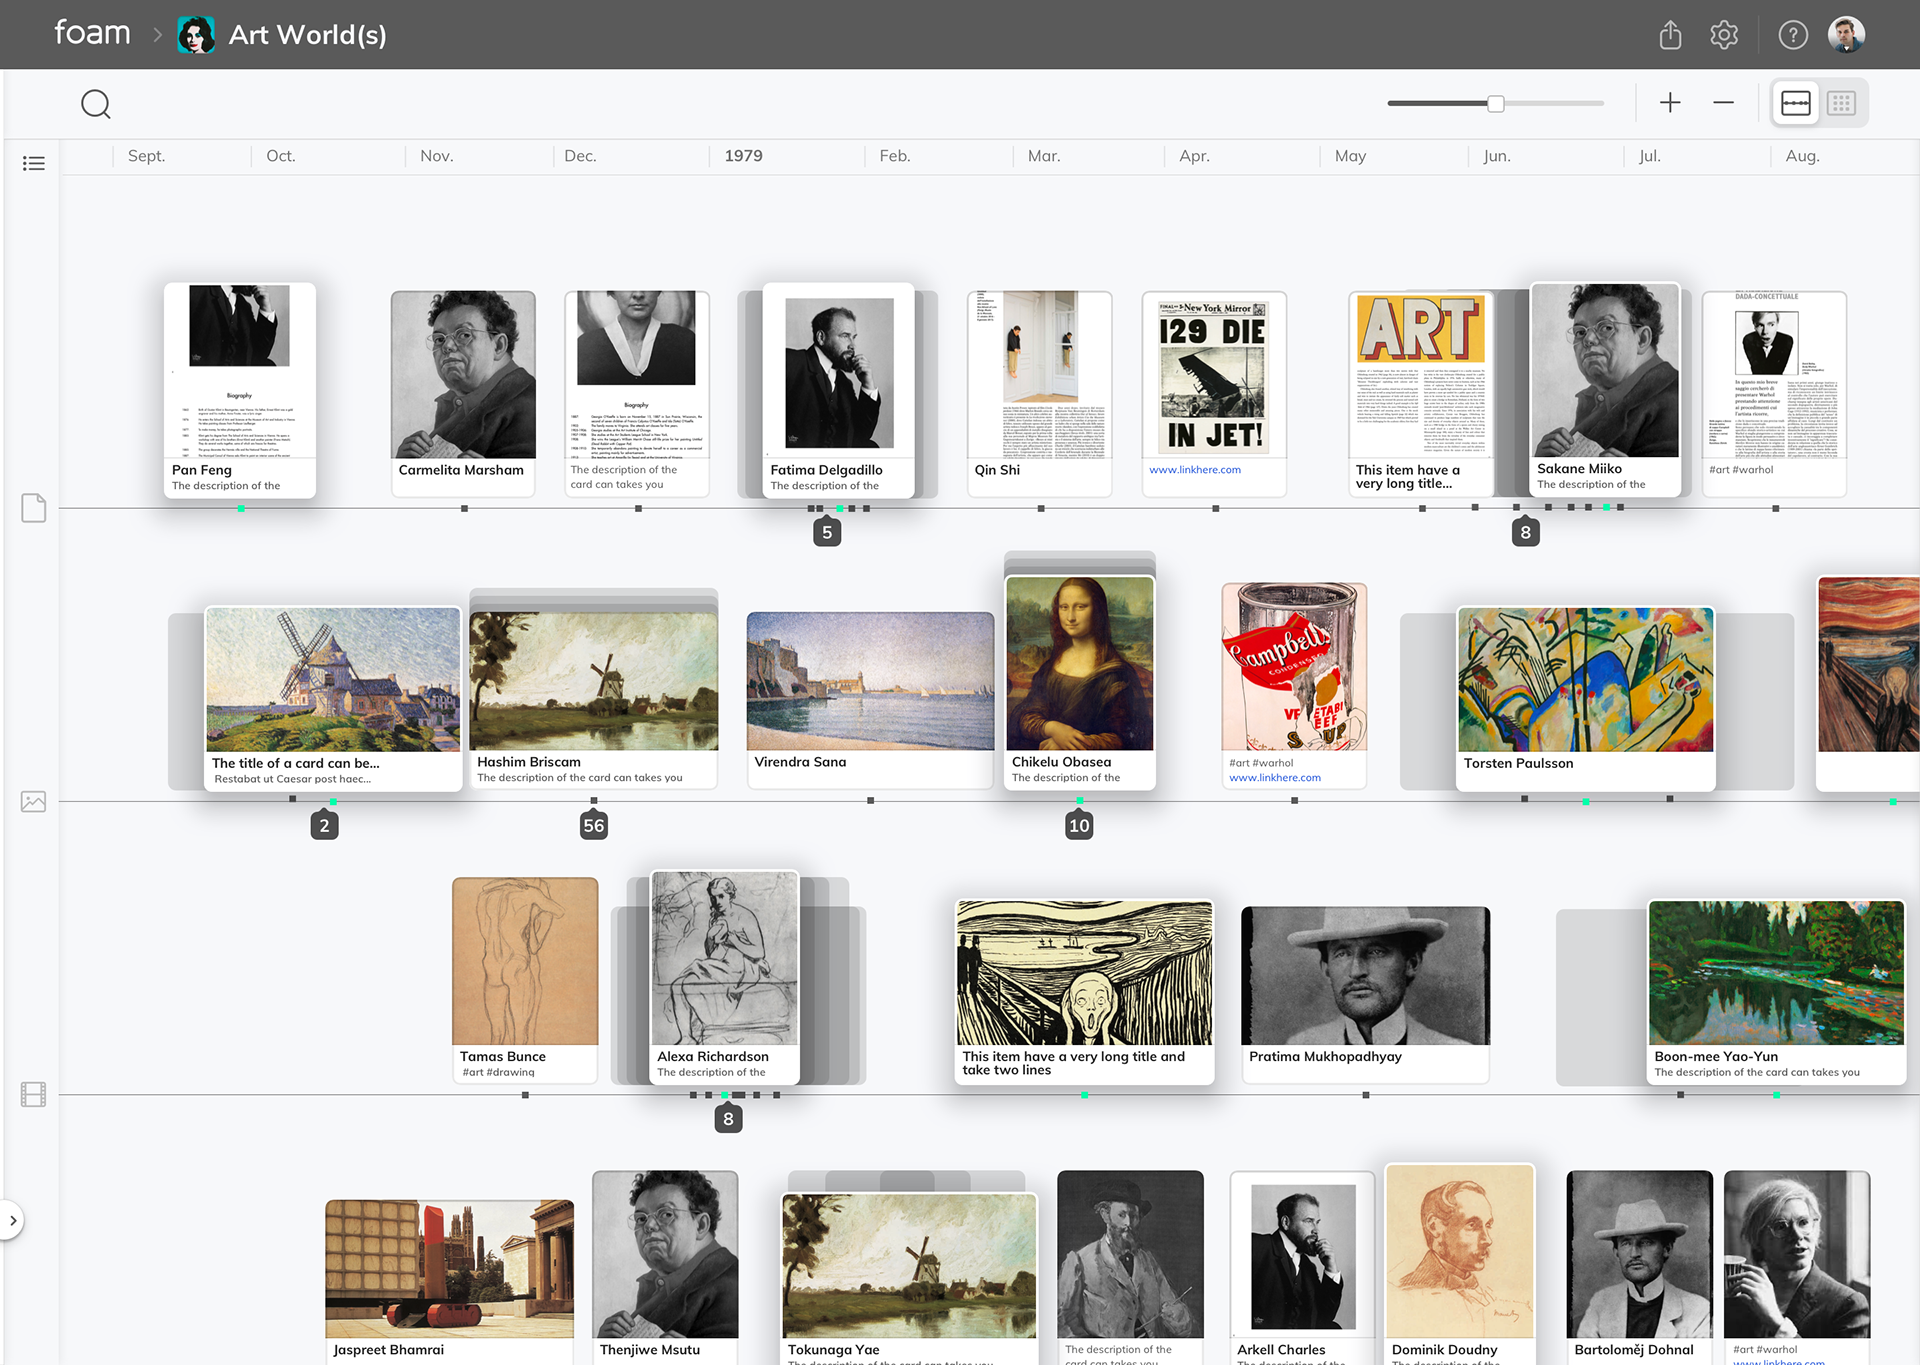Click the share/export icon in header
This screenshot has height=1365, width=1920.
[1670, 35]
